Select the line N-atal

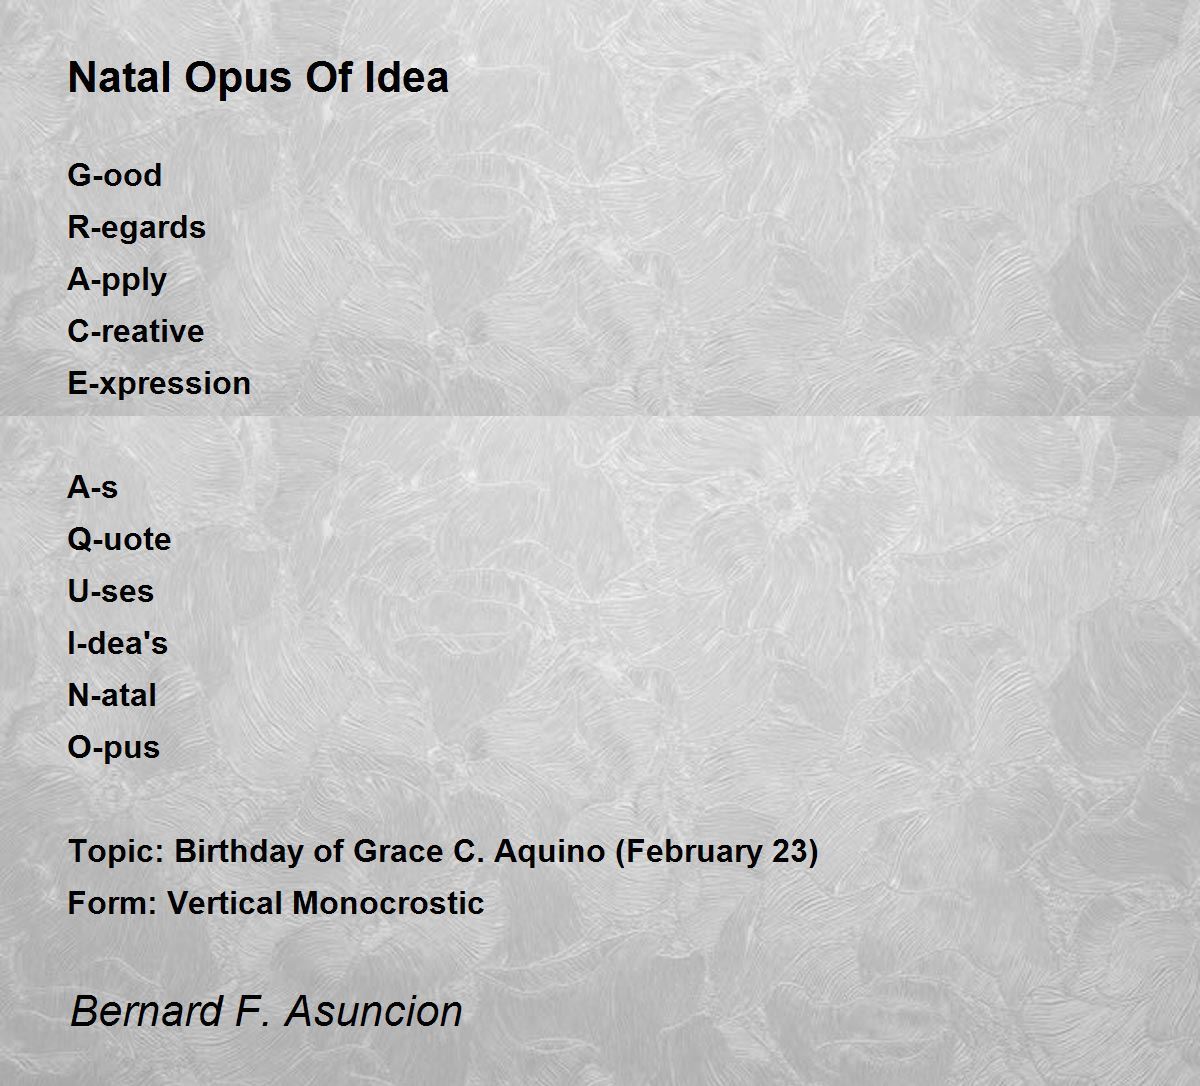[x=112, y=695]
